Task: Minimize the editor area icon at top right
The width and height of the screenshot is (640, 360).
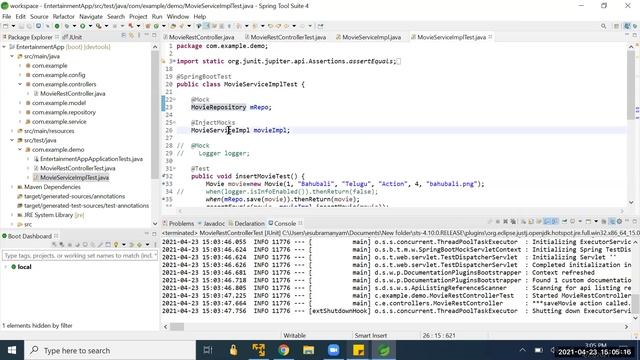Action: [627, 34]
